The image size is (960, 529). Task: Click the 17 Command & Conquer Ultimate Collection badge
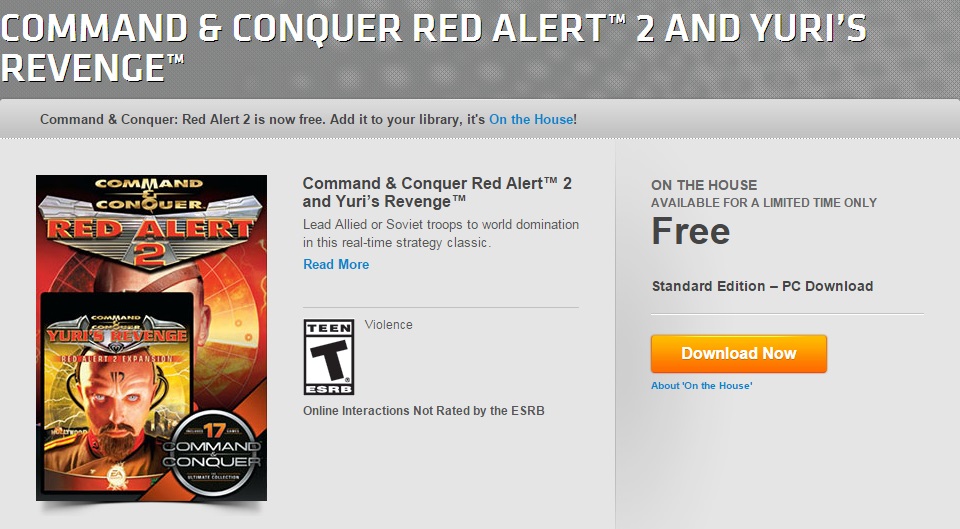[x=212, y=452]
